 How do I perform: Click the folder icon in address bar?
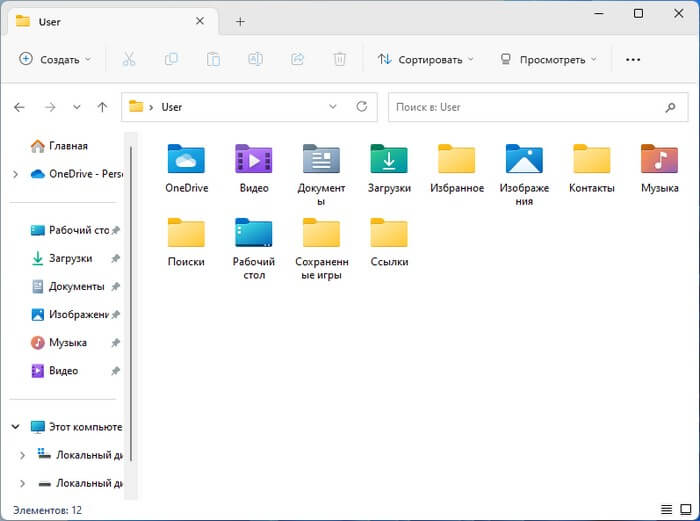click(x=136, y=107)
